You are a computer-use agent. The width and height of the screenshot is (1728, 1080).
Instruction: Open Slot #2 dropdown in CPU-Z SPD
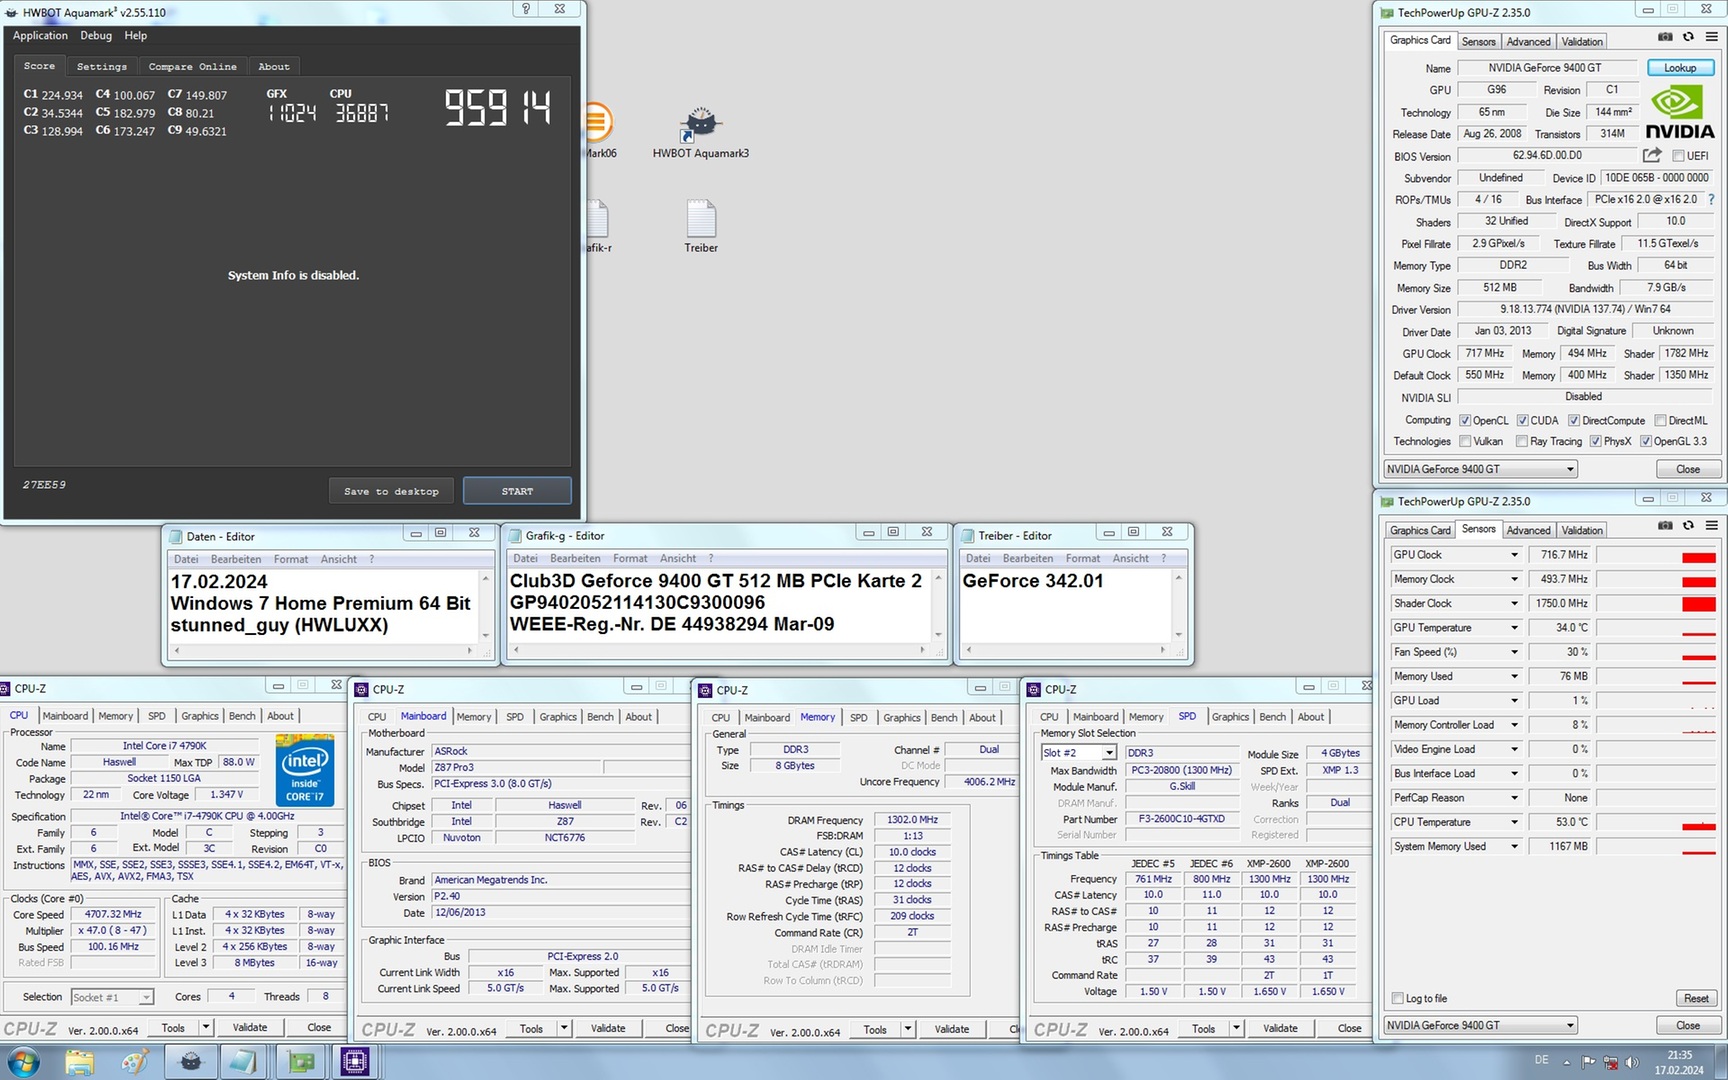click(1109, 753)
